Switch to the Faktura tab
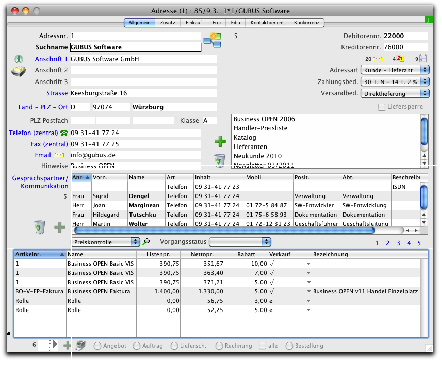Viewport: 442px width, 366px height. [x=193, y=23]
